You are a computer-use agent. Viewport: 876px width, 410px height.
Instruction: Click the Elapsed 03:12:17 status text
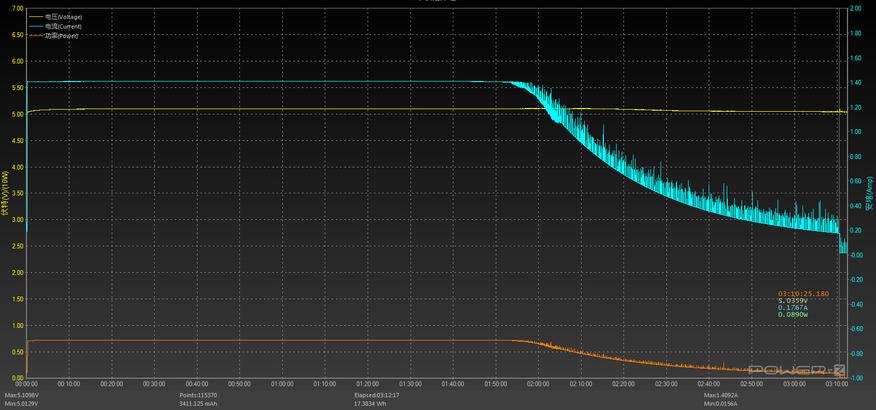376,395
